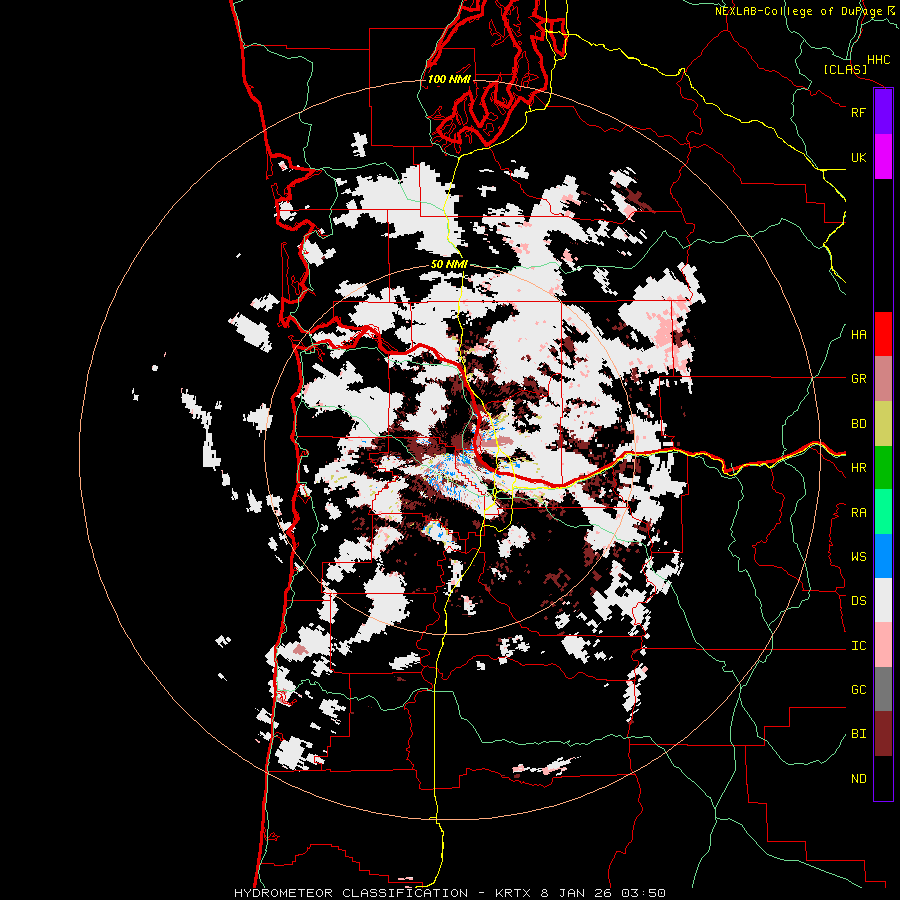Click the WS legend label

point(858,557)
